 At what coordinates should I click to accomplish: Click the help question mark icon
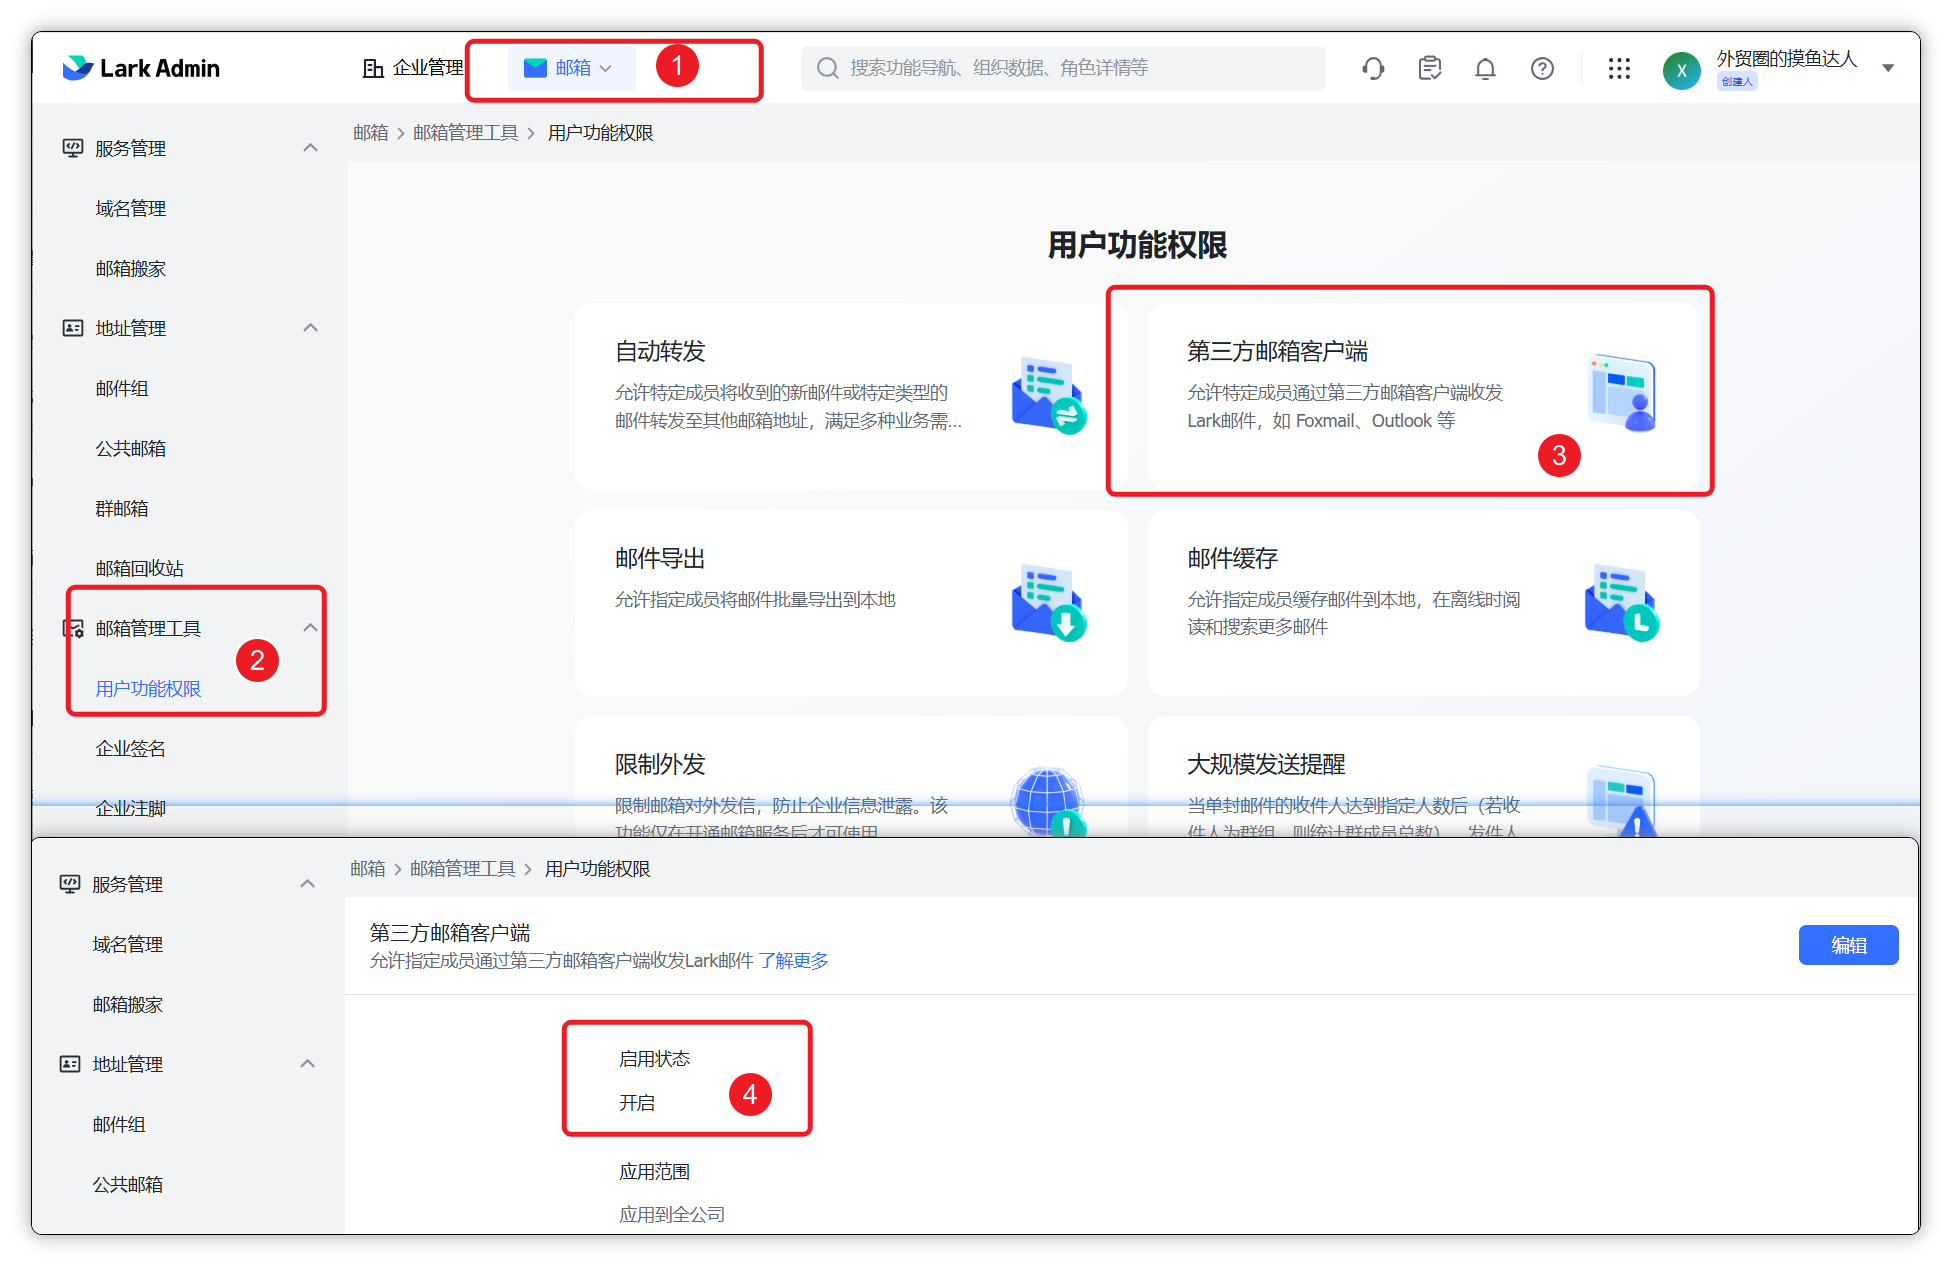click(x=1542, y=68)
